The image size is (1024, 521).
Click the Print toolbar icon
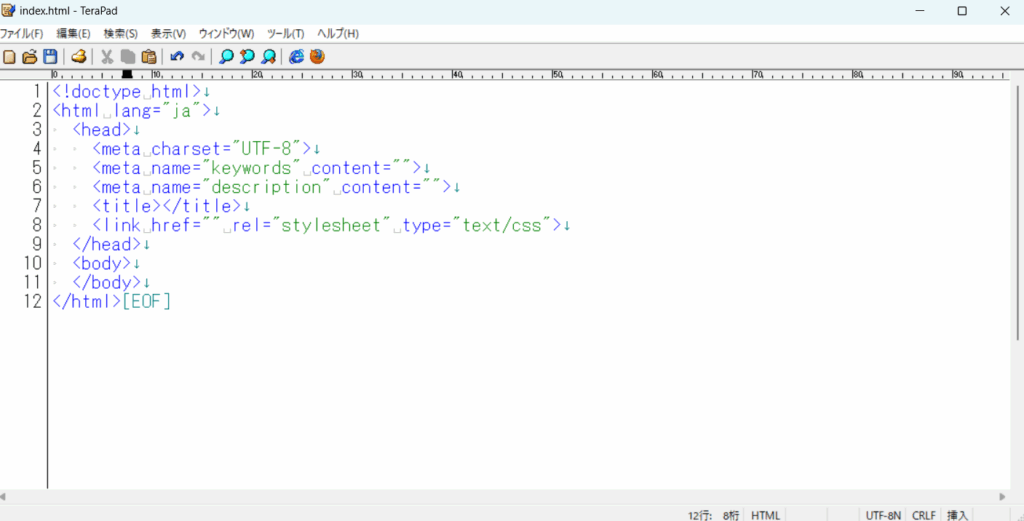[x=78, y=57]
